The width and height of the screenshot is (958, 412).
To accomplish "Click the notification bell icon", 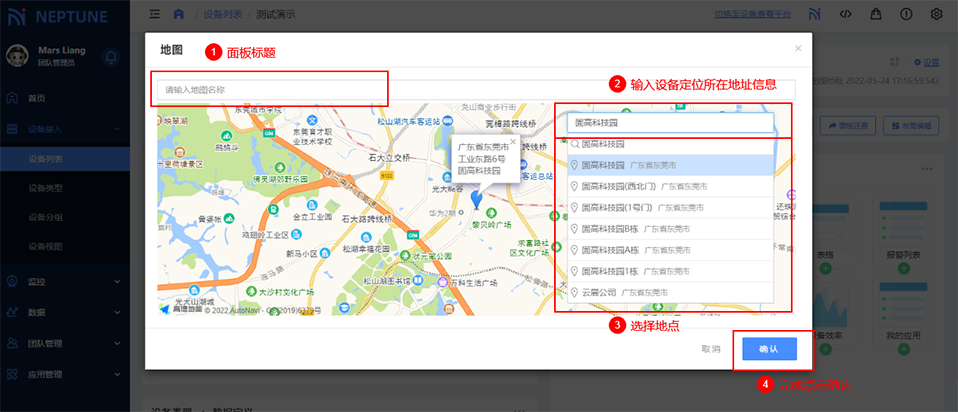I will [111, 57].
